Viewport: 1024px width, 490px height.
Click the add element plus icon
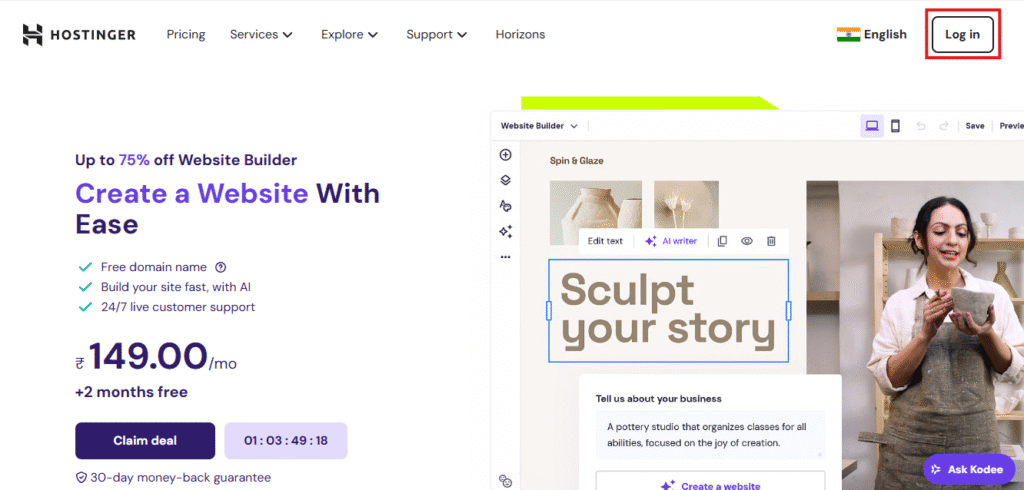tap(505, 155)
